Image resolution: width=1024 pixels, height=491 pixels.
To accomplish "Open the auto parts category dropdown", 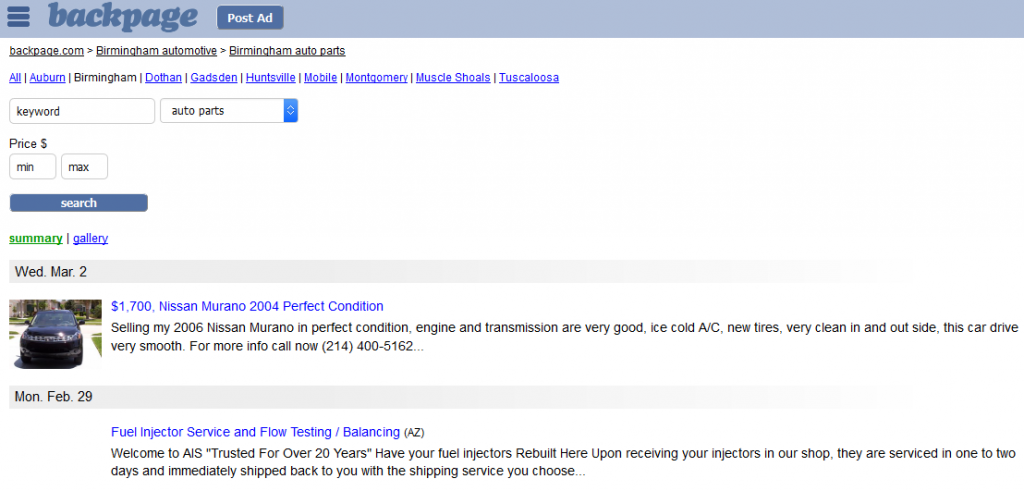I will coord(229,111).
